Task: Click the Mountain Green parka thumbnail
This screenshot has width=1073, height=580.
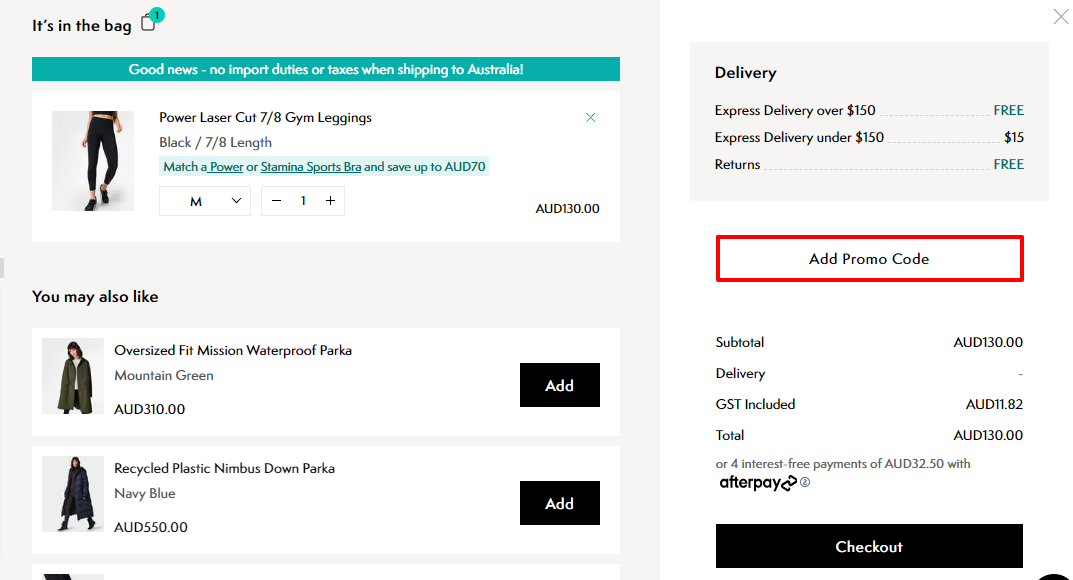Action: (x=72, y=375)
